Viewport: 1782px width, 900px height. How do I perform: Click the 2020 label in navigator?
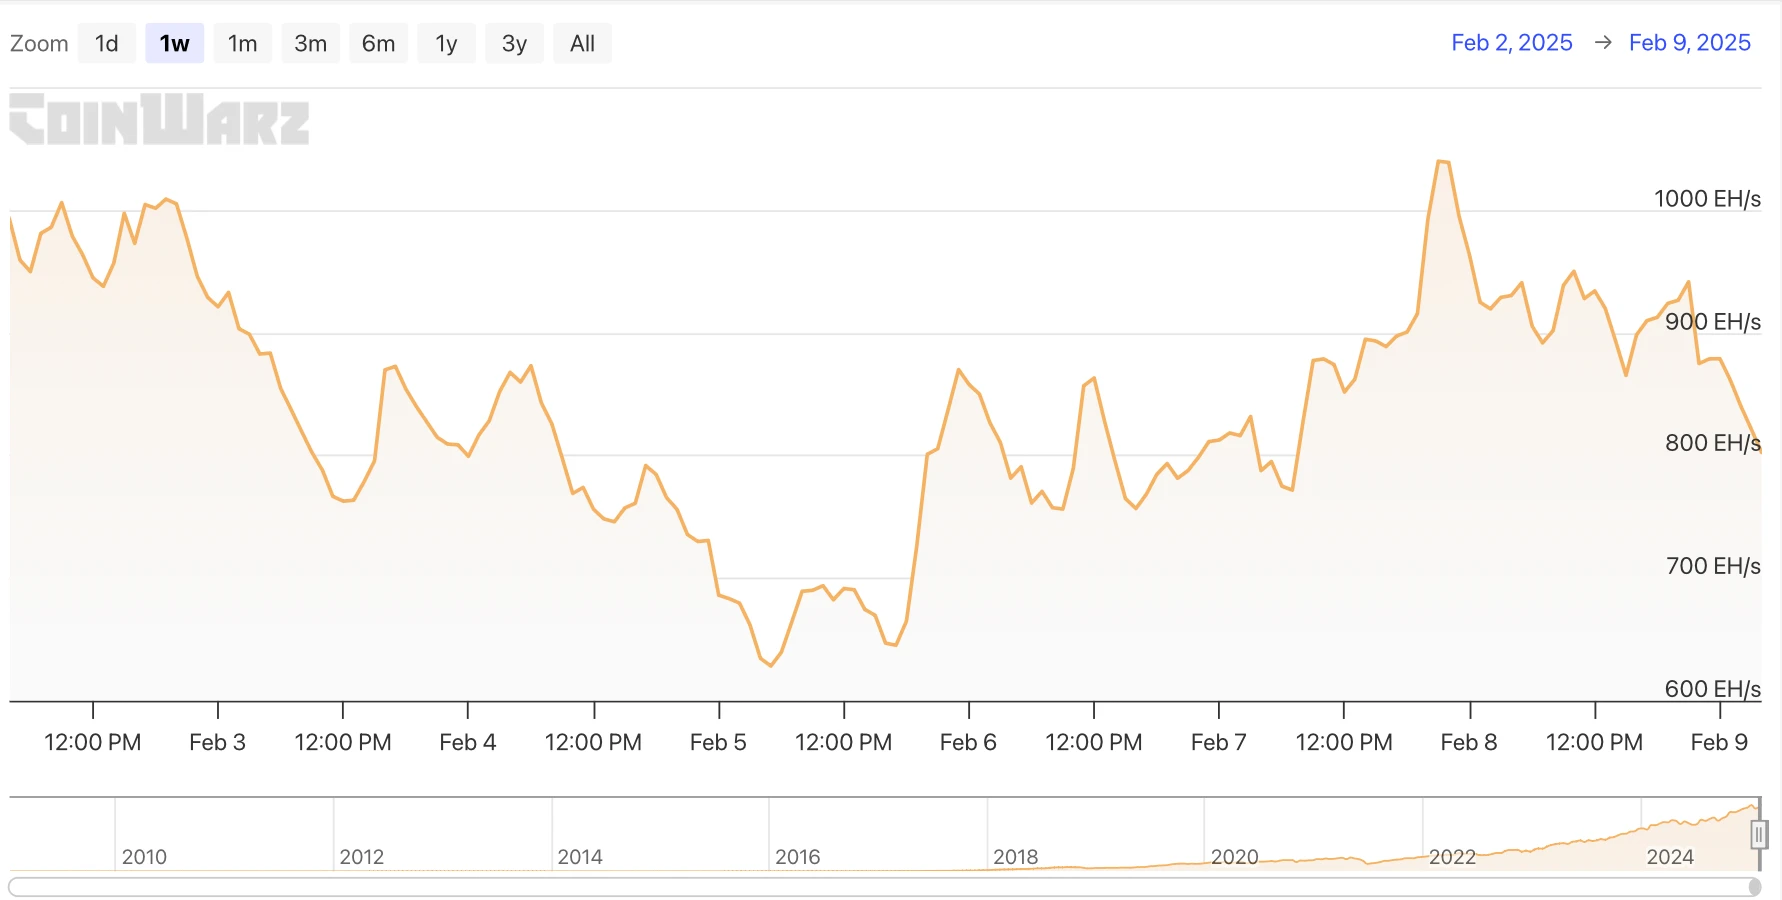tap(1234, 857)
